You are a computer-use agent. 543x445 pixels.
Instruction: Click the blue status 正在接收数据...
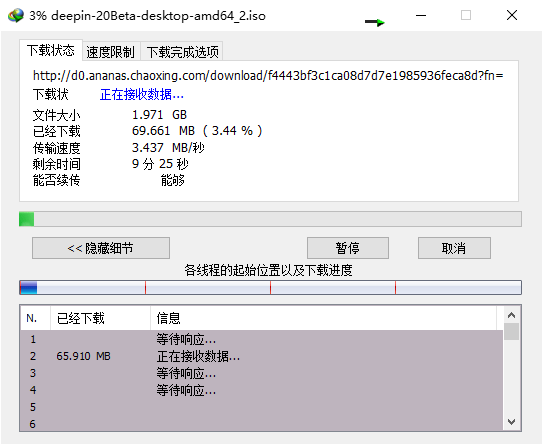tap(142, 94)
